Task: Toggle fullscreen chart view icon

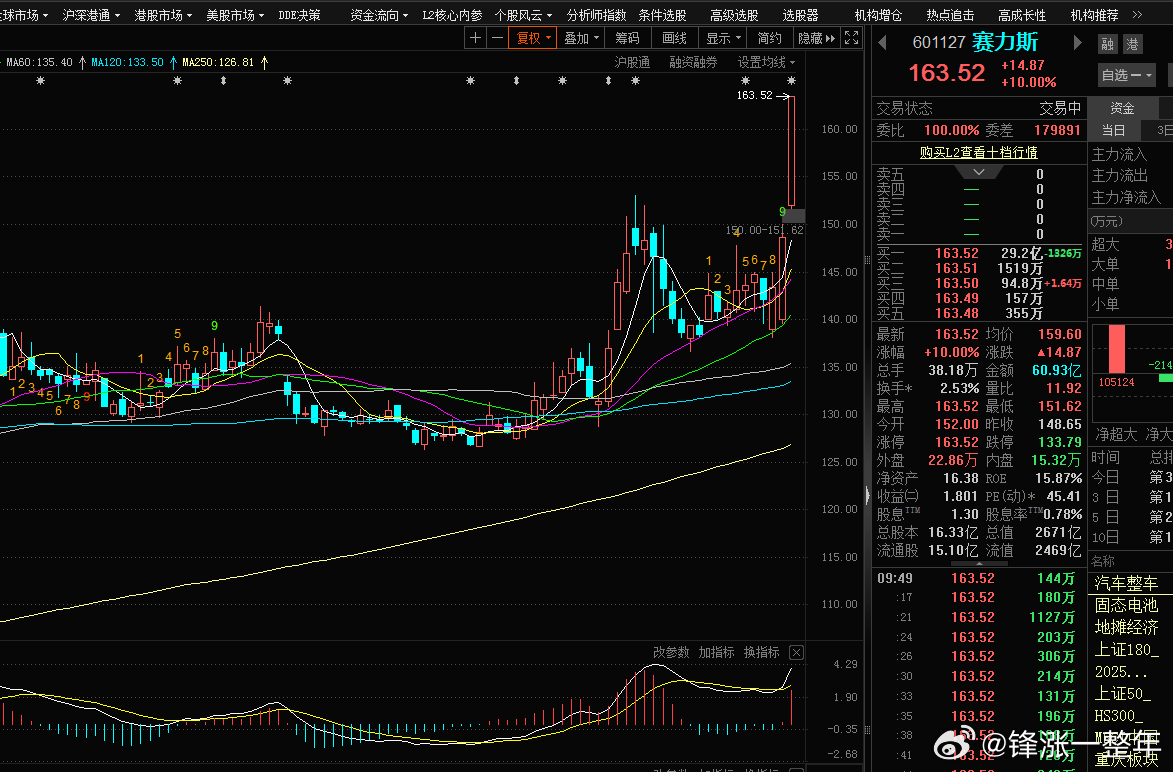Action: point(851,37)
